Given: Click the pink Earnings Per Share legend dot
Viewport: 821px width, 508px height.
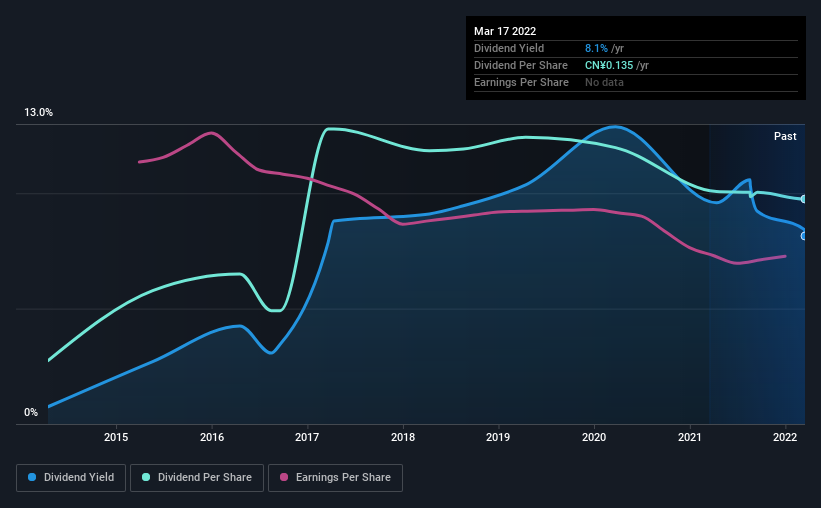Looking at the screenshot, I should [284, 477].
